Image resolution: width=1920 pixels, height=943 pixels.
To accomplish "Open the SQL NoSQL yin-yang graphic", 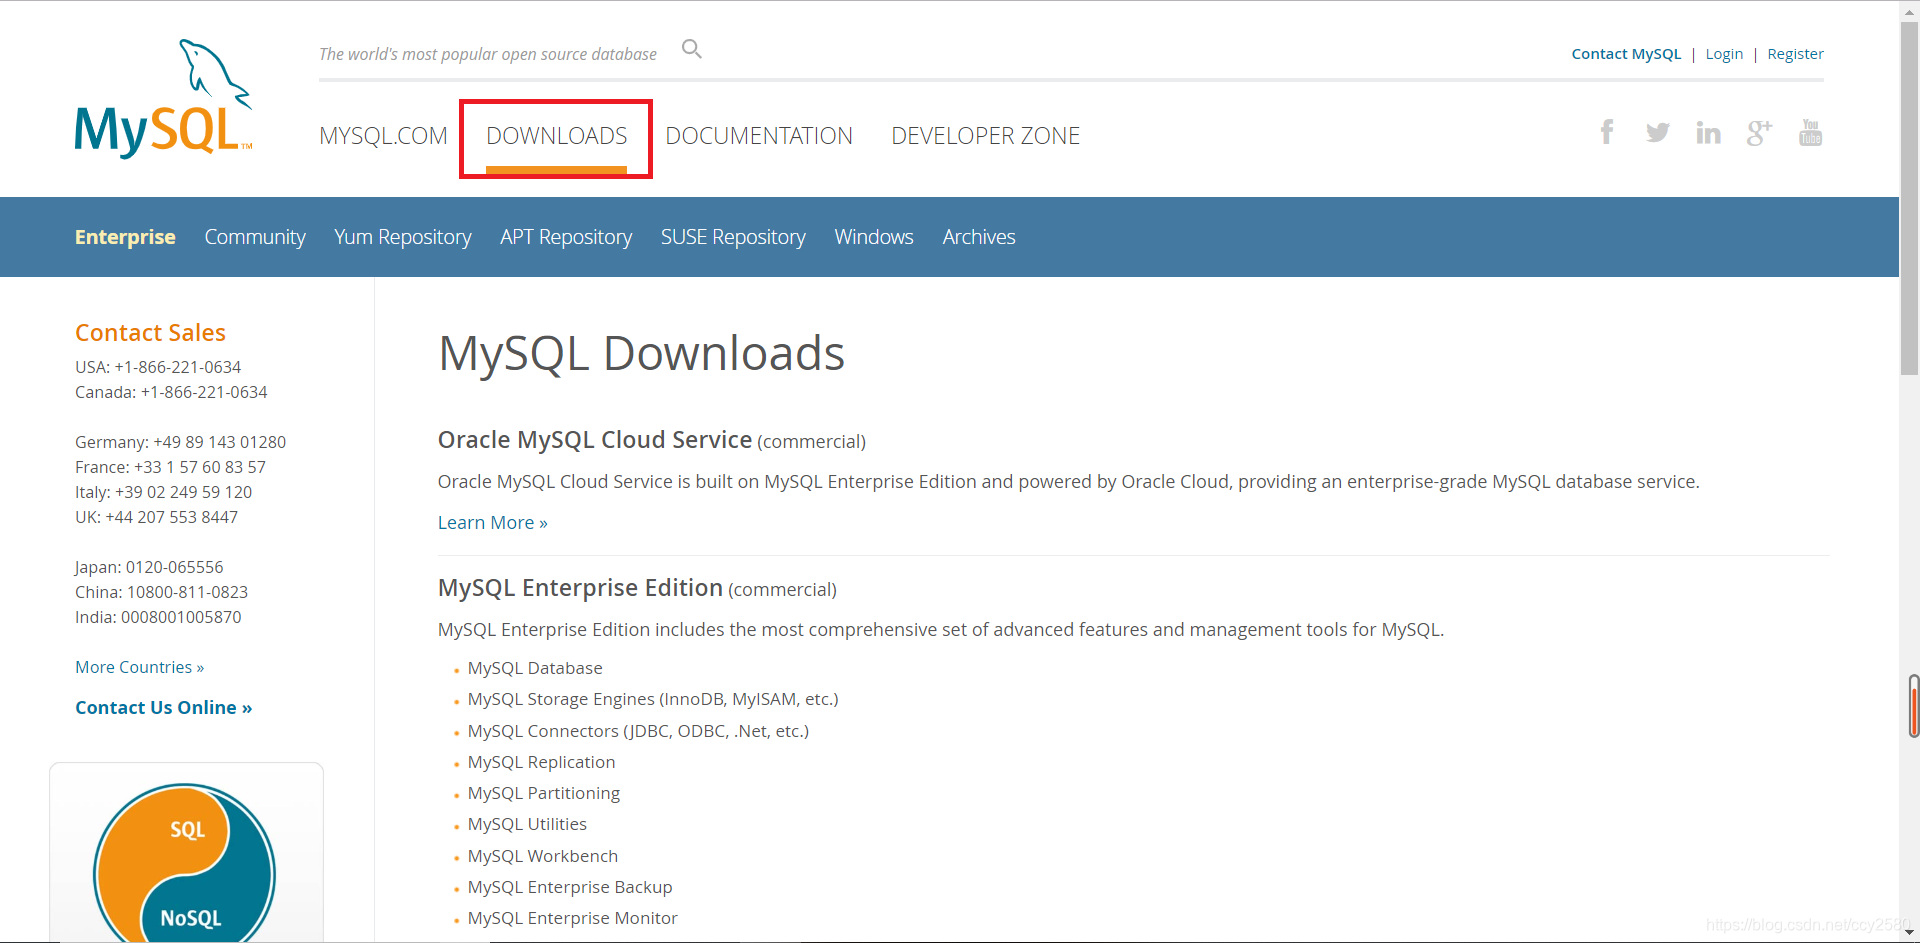I will 185,865.
